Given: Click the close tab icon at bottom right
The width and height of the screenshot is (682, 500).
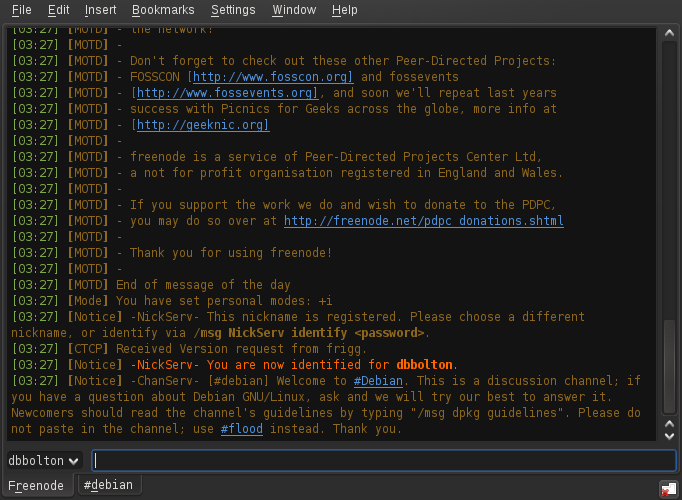Looking at the screenshot, I should click(x=668, y=489).
